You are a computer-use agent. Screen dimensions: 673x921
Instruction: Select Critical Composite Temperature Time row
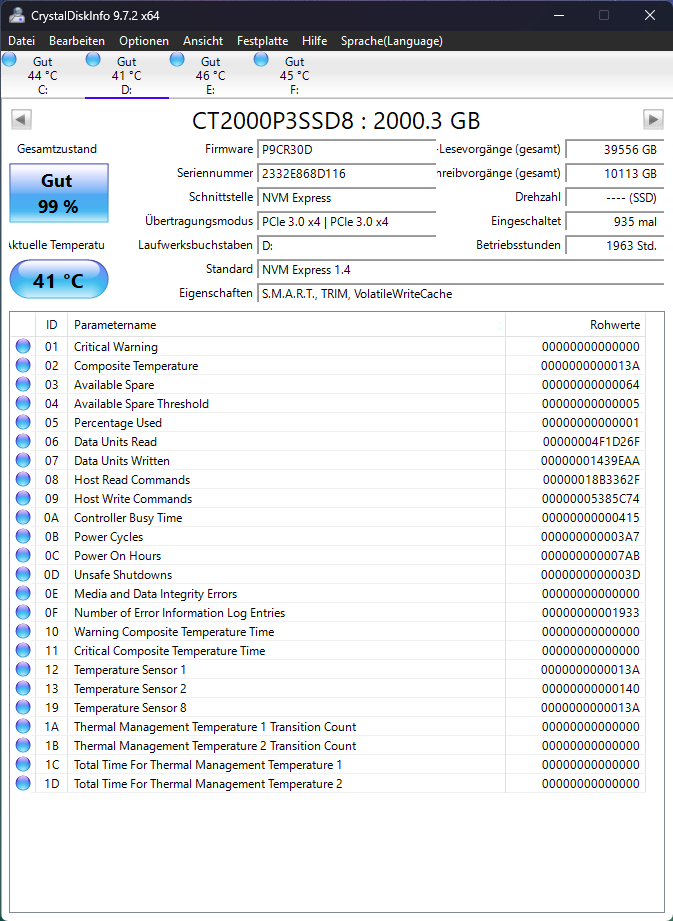[x=328, y=651]
